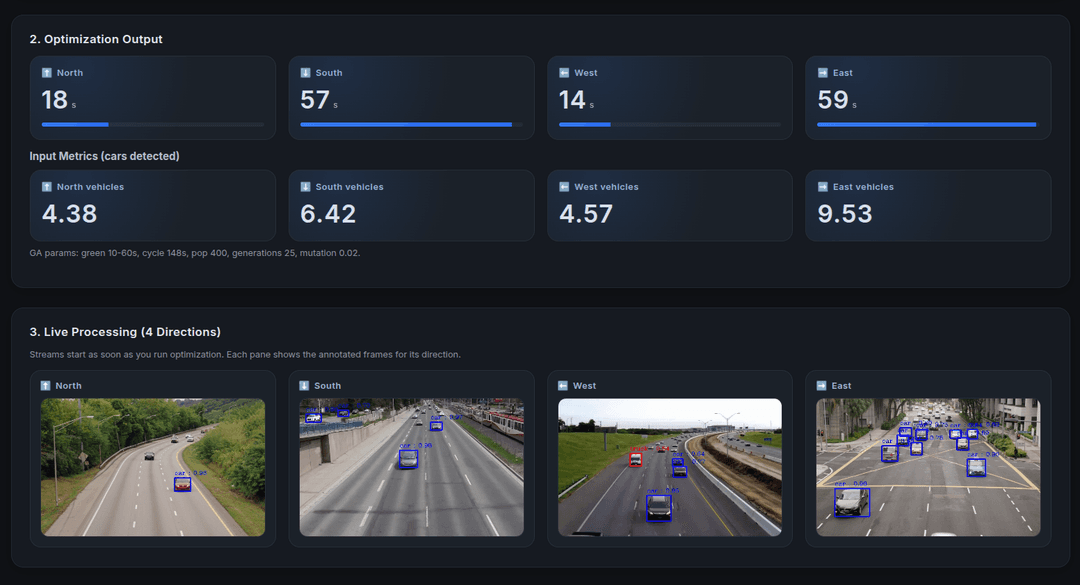Click the West left-arrow icon on timer card
The width and height of the screenshot is (1080, 585).
point(562,72)
